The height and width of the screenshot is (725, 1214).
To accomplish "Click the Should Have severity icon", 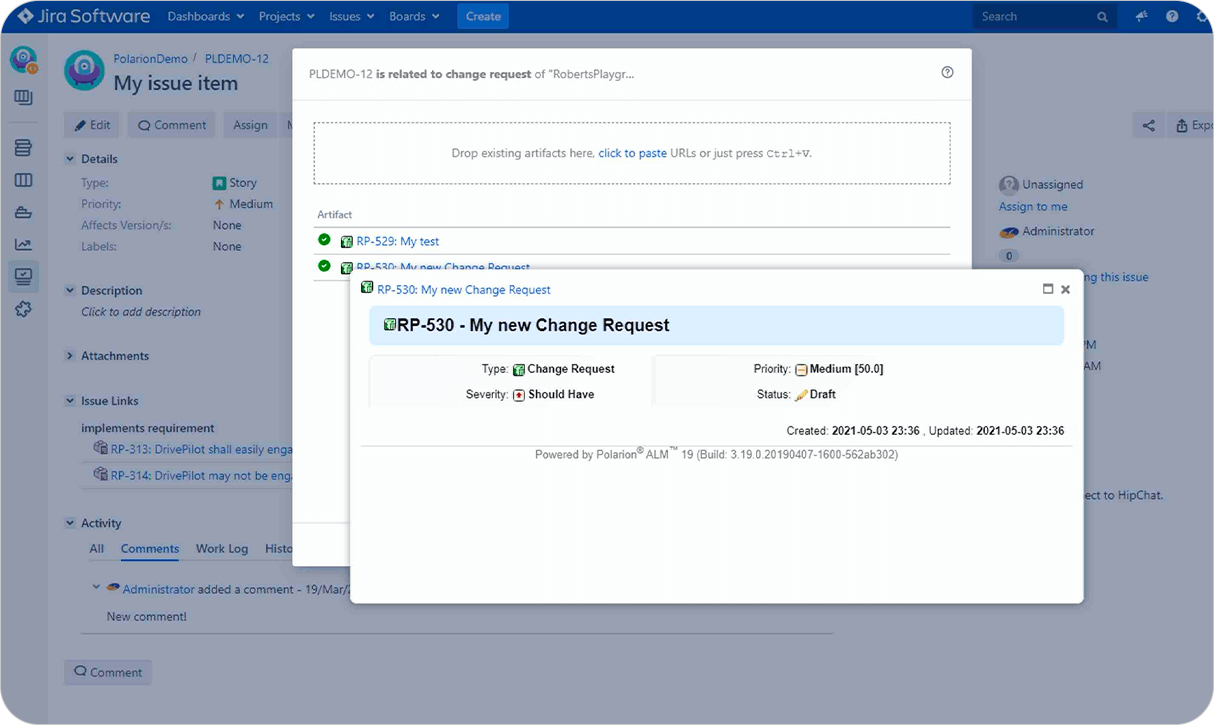I will [519, 395].
